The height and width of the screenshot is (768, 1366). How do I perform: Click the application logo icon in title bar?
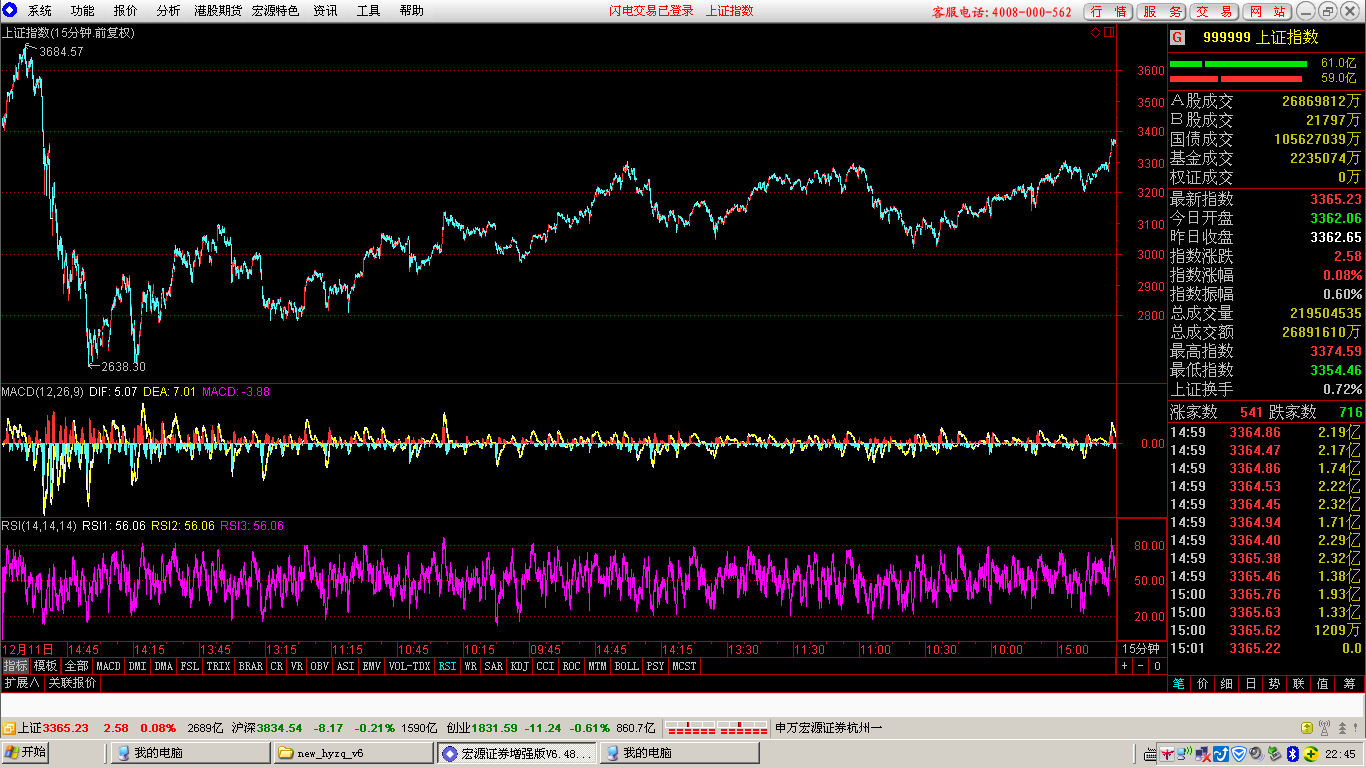(x=10, y=10)
